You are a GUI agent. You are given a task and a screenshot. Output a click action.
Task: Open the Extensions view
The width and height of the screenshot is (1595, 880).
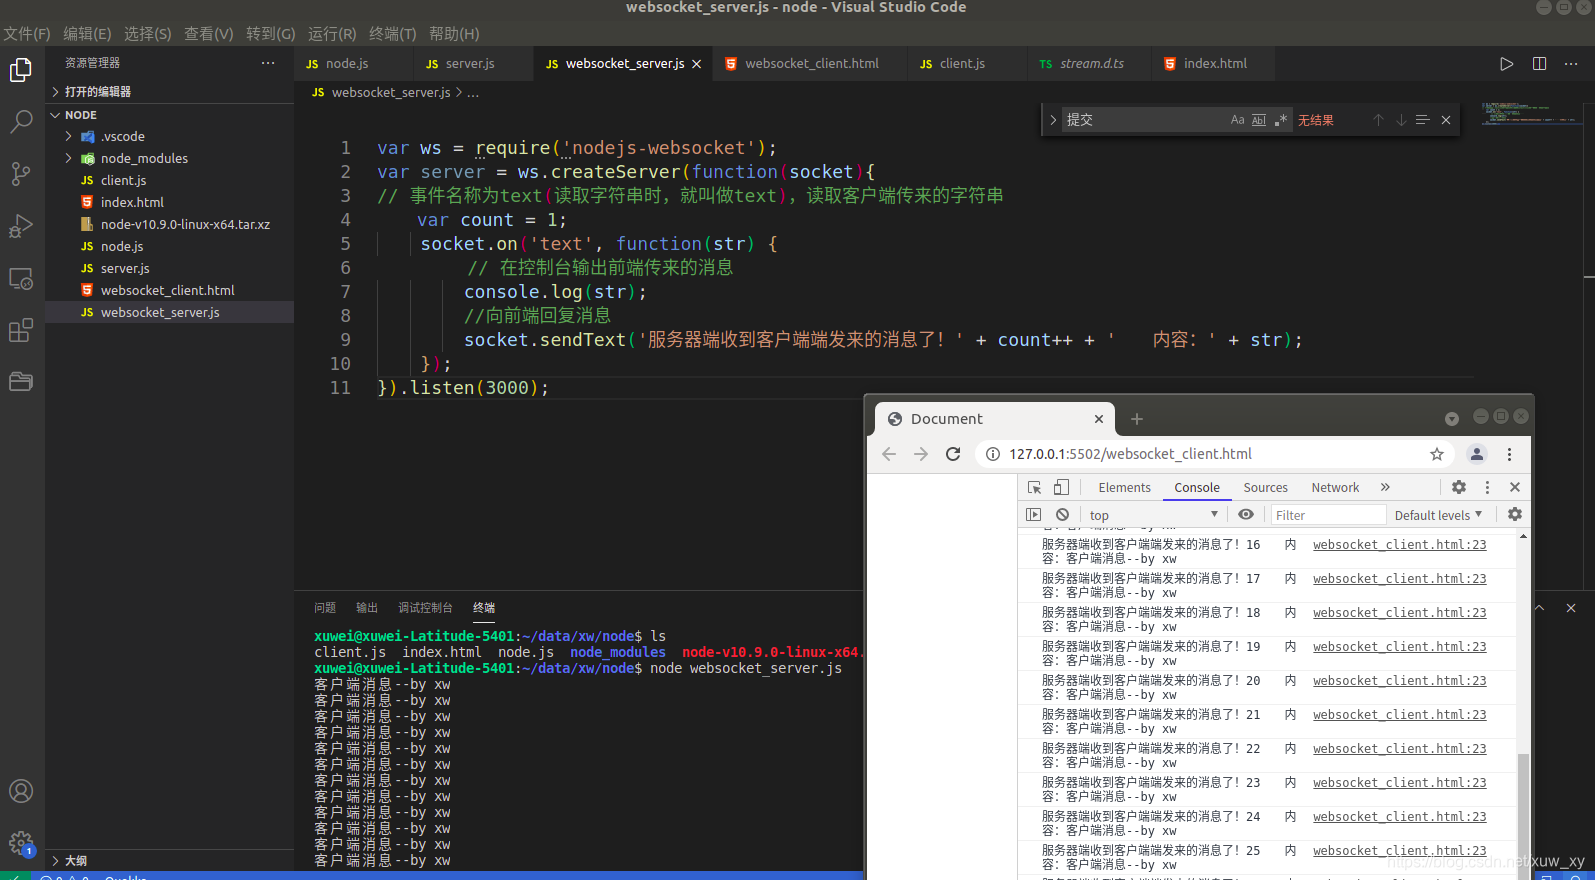pyautogui.click(x=21, y=330)
